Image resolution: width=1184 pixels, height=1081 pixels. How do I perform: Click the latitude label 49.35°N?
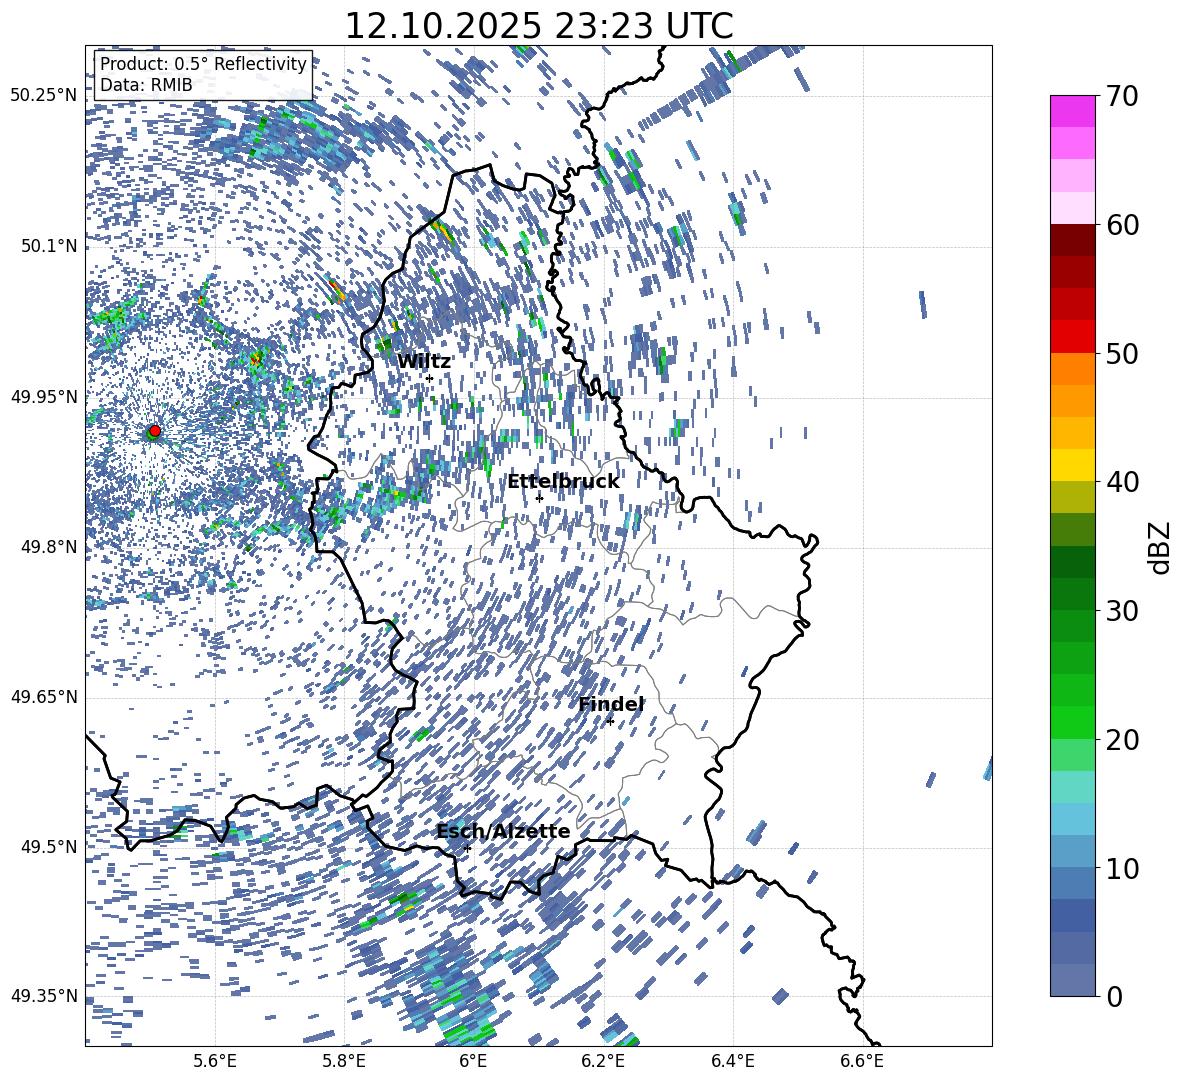[44, 996]
